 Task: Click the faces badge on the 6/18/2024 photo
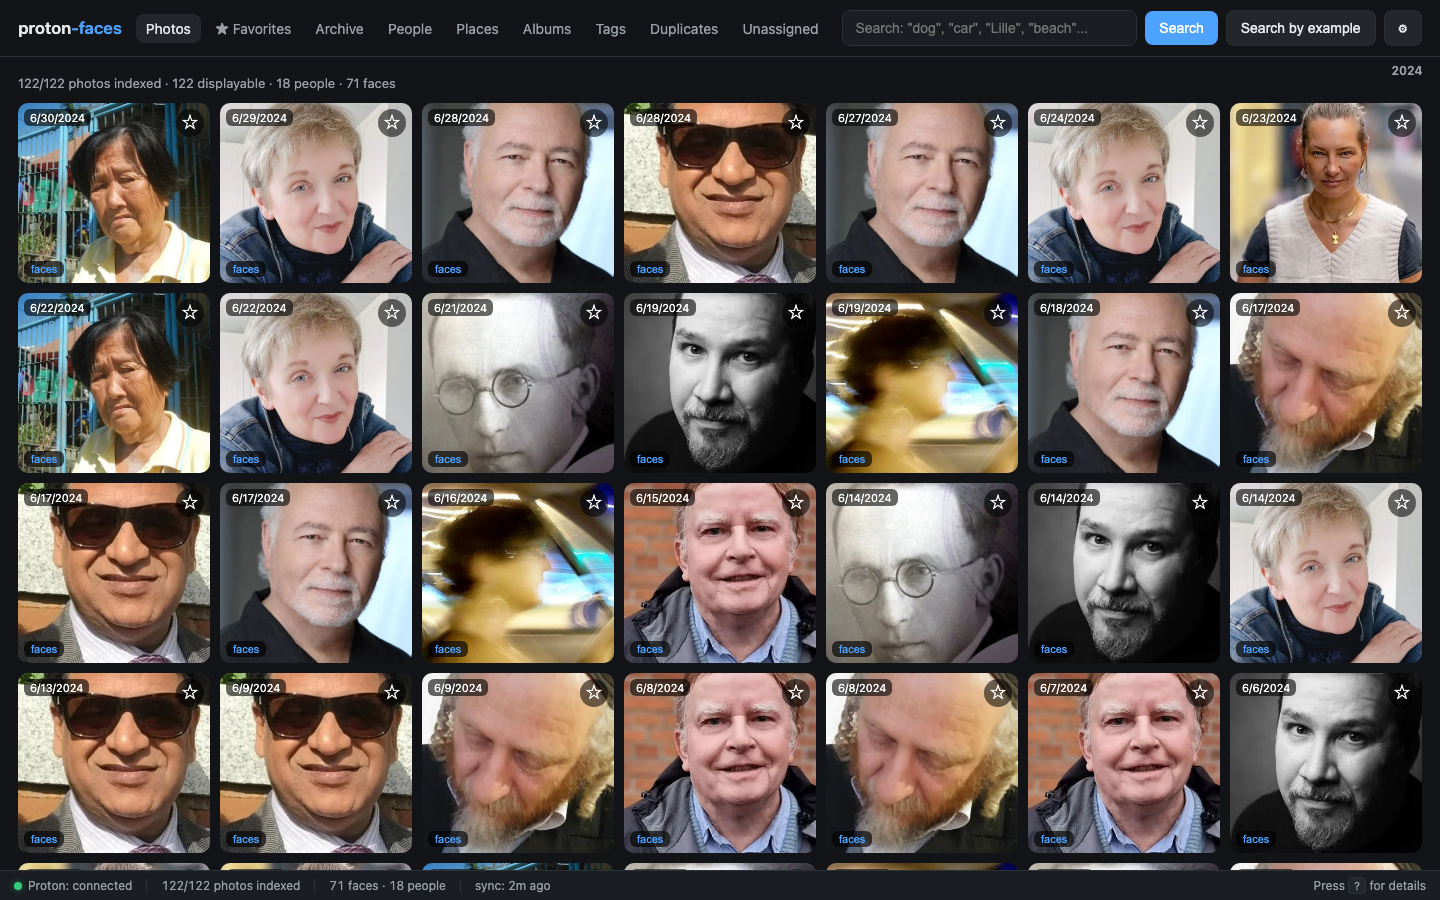pos(1054,459)
